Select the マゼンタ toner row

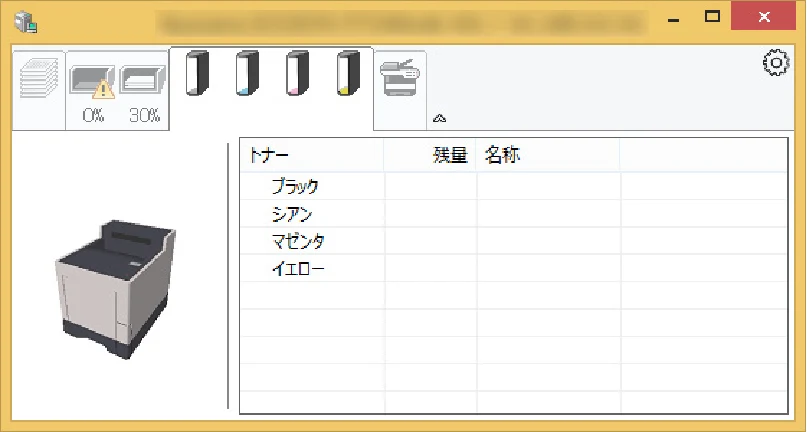pyautogui.click(x=514, y=241)
